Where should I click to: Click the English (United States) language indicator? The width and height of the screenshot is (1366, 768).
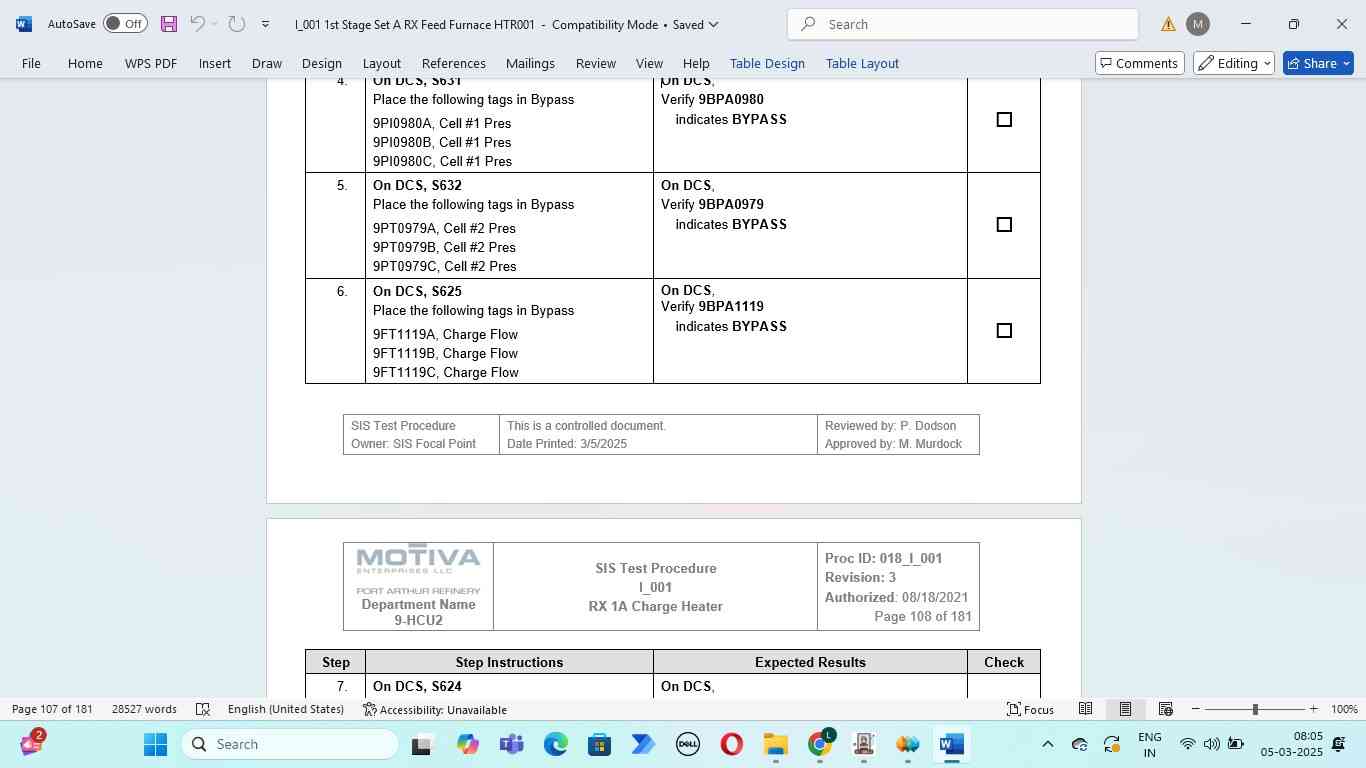coord(286,709)
